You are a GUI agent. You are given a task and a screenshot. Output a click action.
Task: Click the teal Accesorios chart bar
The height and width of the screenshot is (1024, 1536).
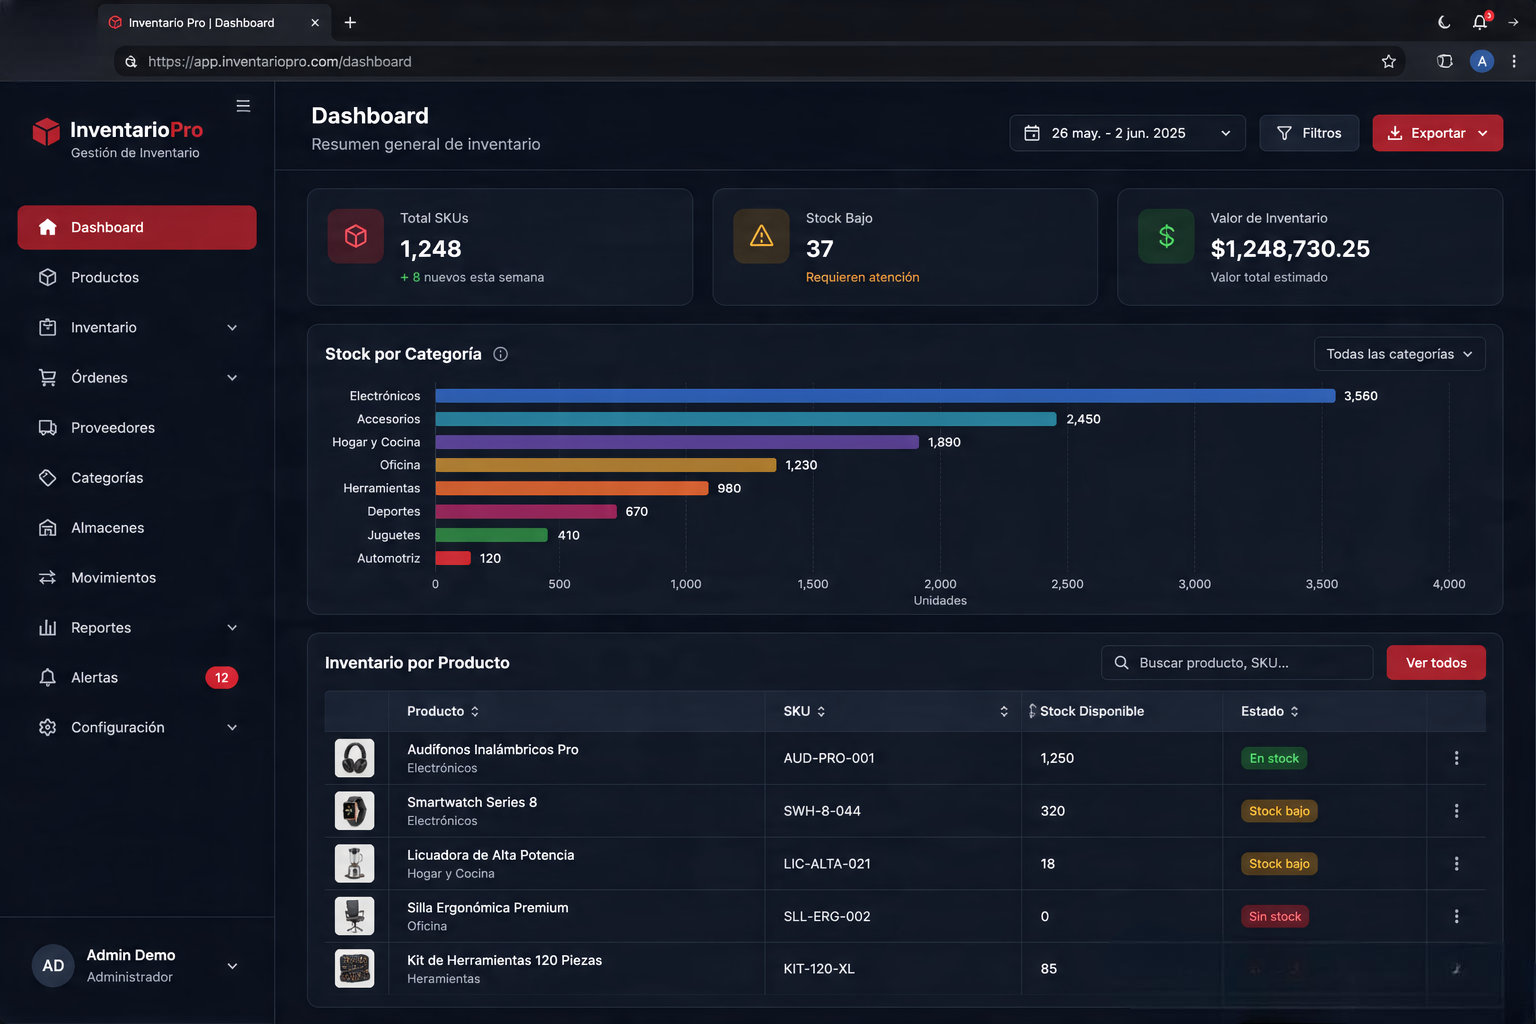tap(746, 419)
